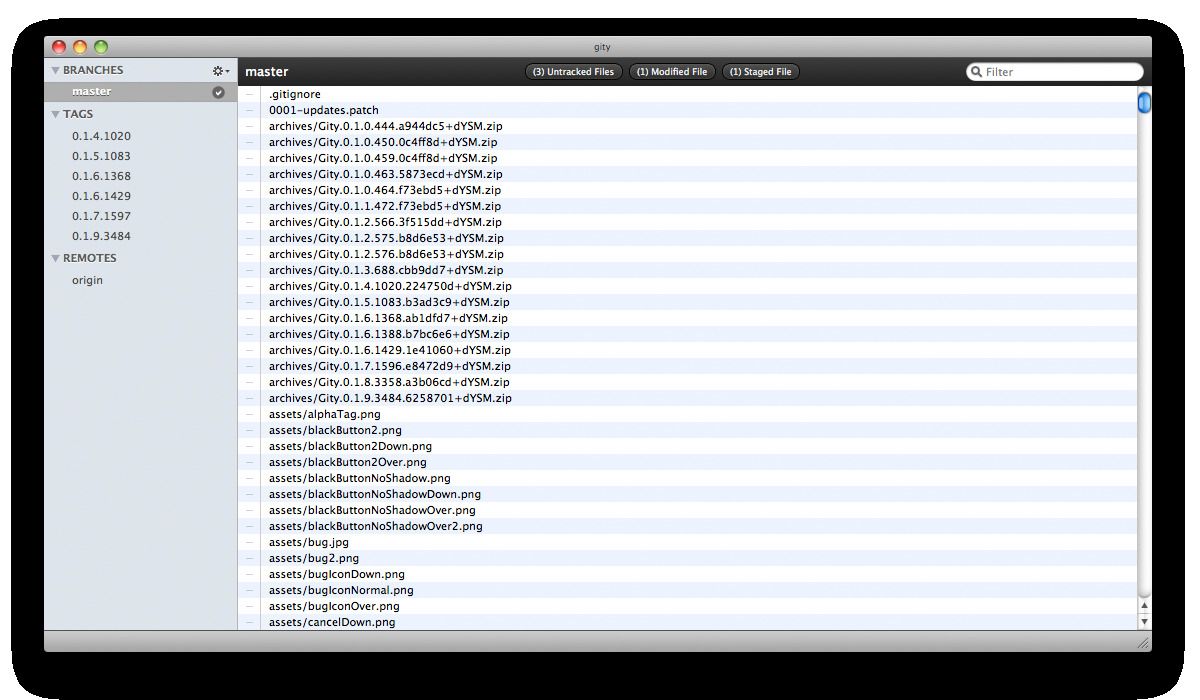Toggle the (3) Untracked Files filter
The width and height of the screenshot is (1200, 700).
click(x=573, y=71)
